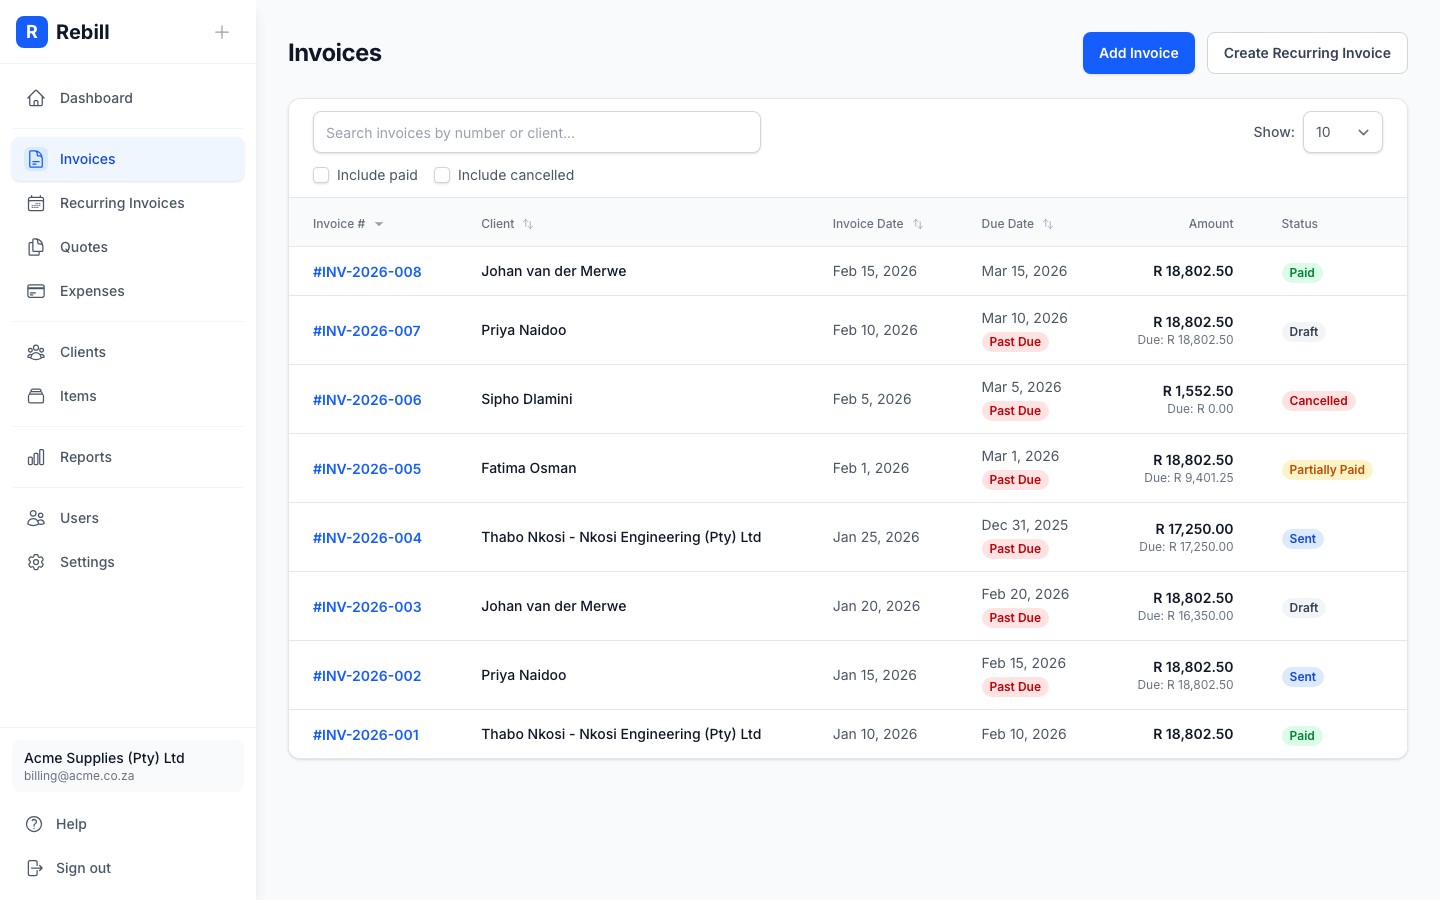Click the Add Invoice button
The image size is (1440, 900).
(1139, 53)
